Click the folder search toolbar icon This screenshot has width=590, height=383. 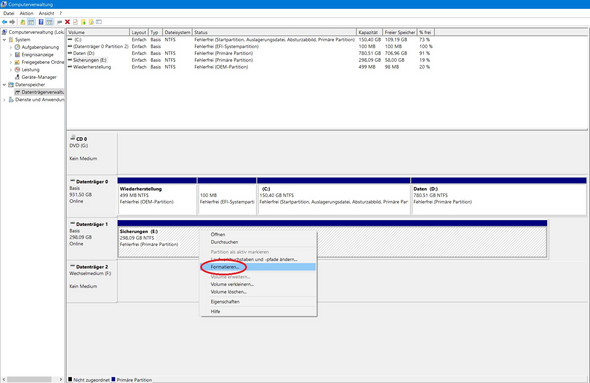pos(91,22)
